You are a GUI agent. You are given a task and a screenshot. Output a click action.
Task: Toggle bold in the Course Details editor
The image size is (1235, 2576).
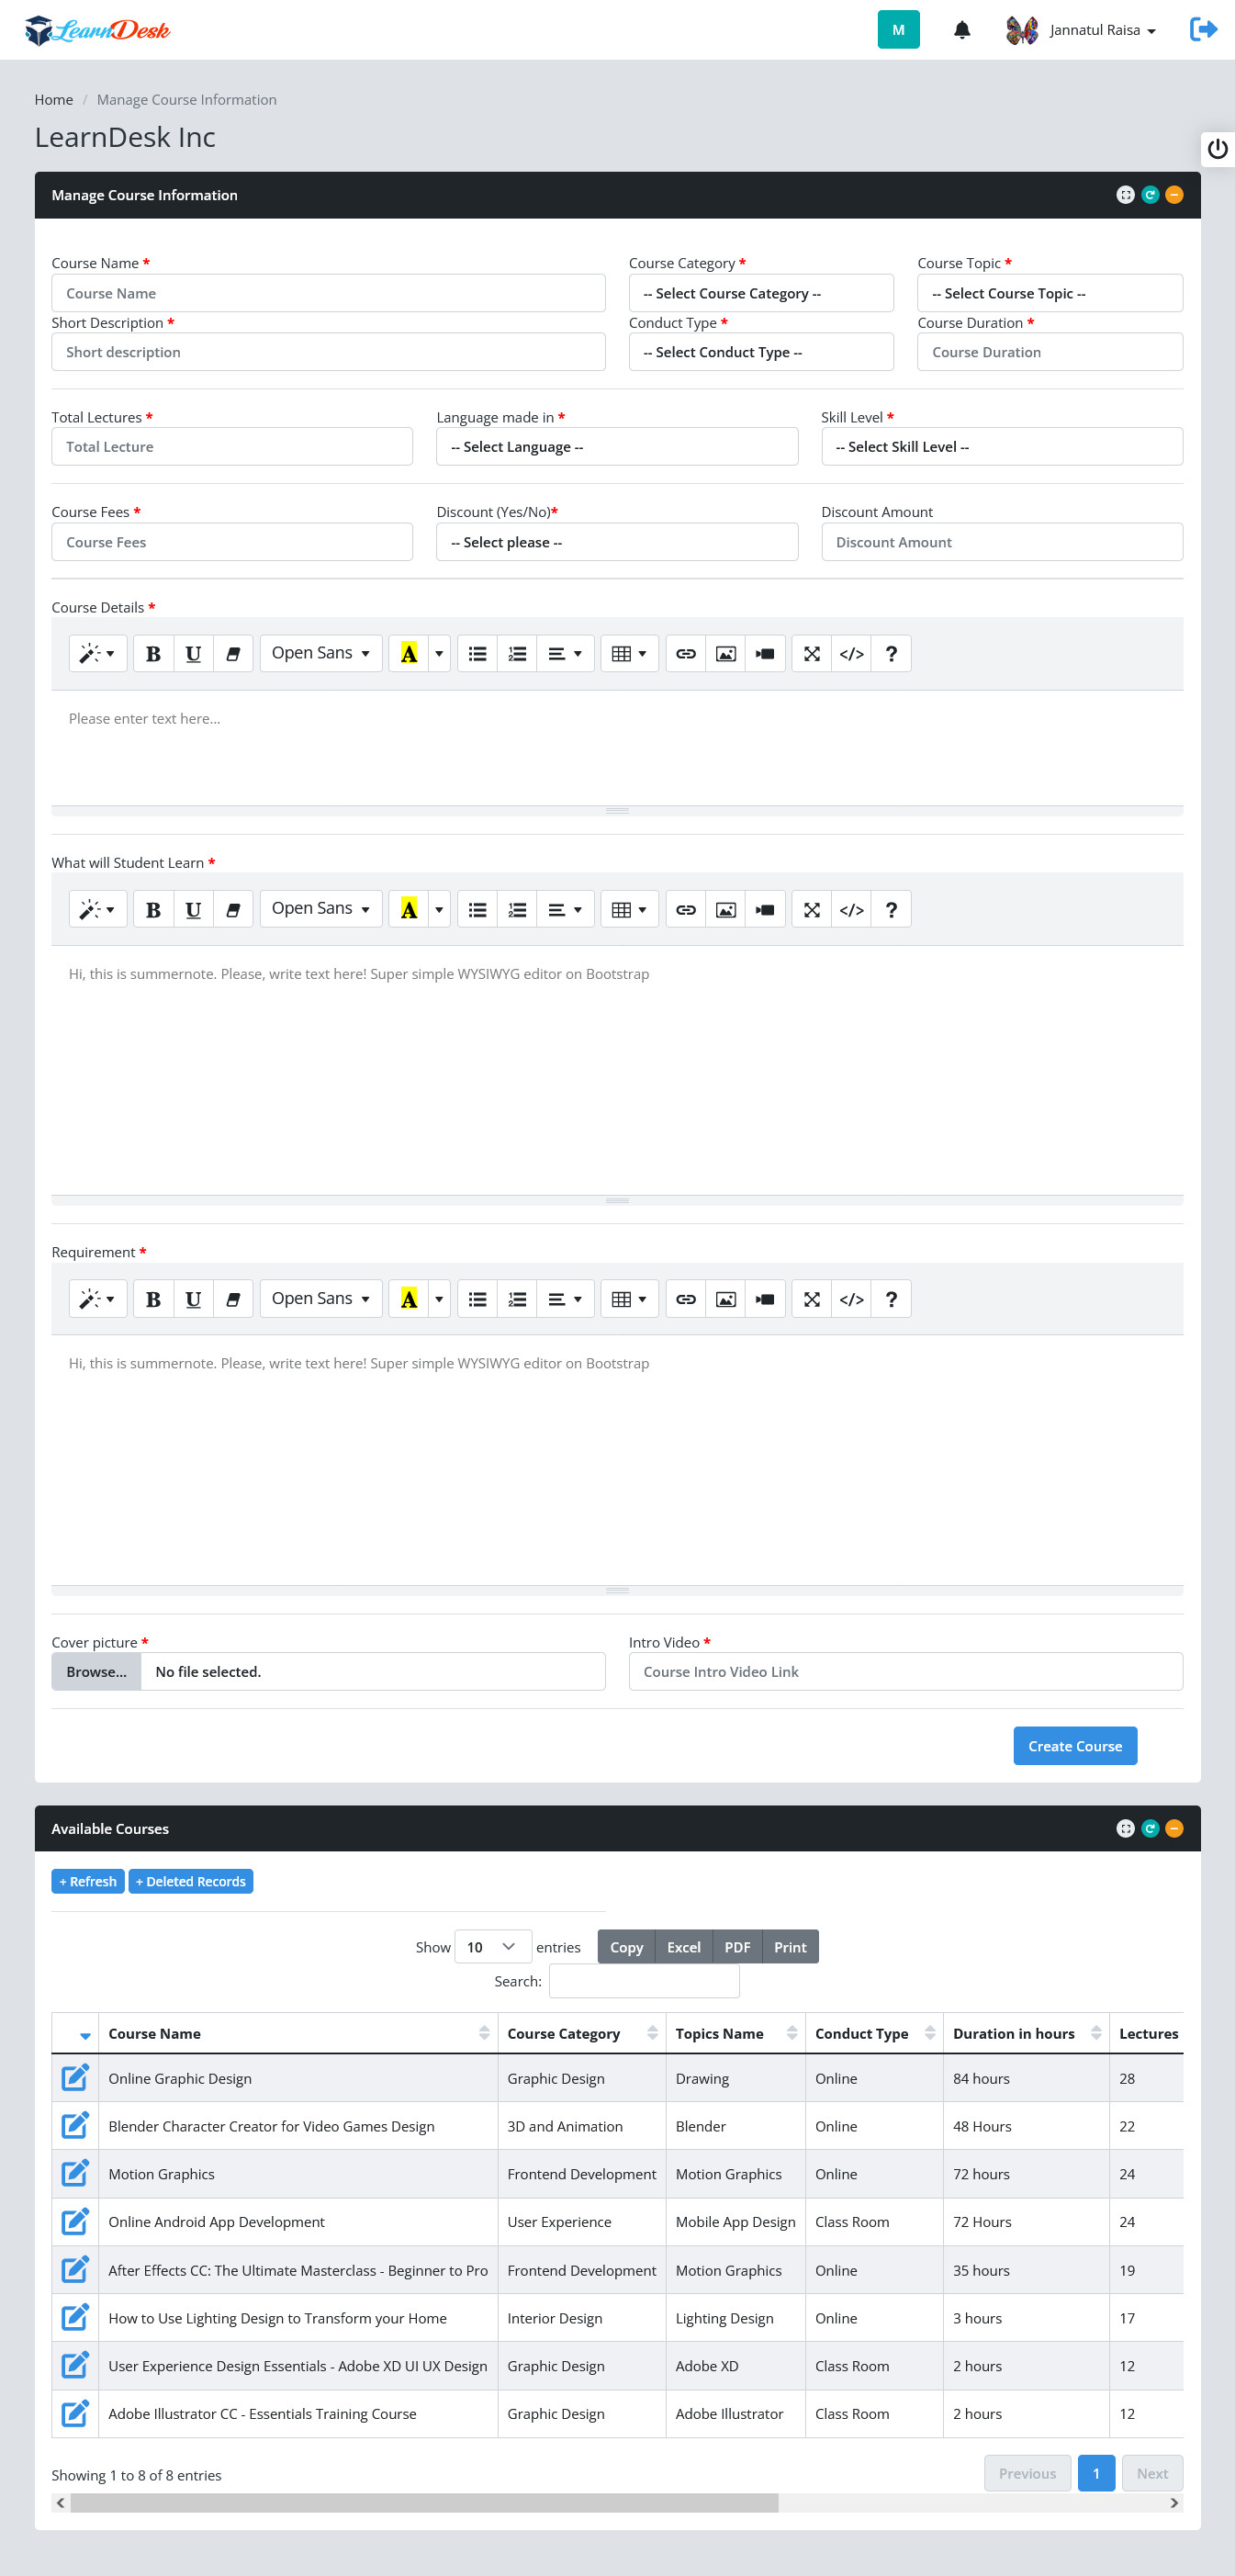[x=153, y=654]
